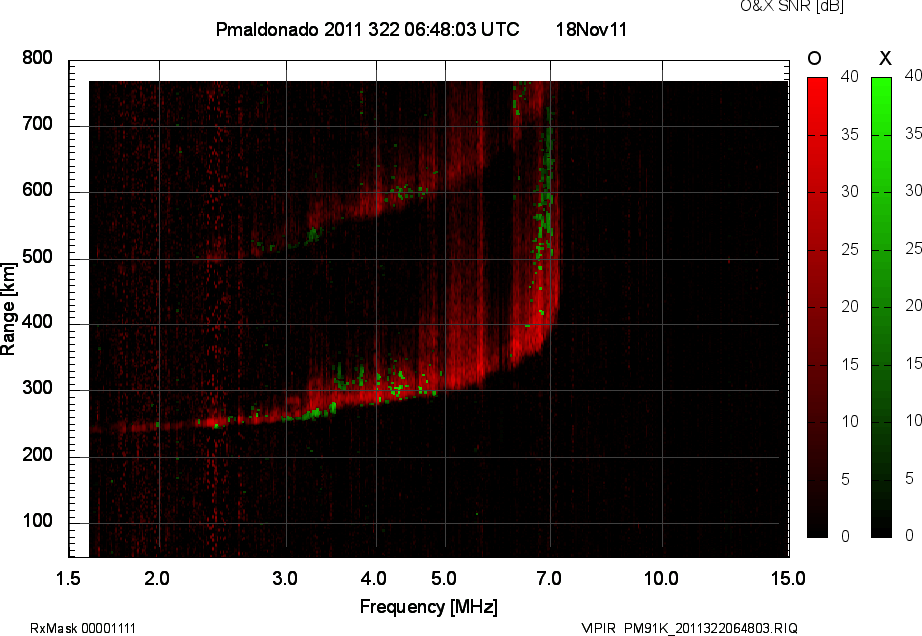
Task: Click the 'Range [km]' axis label
Action: pos(8,309)
